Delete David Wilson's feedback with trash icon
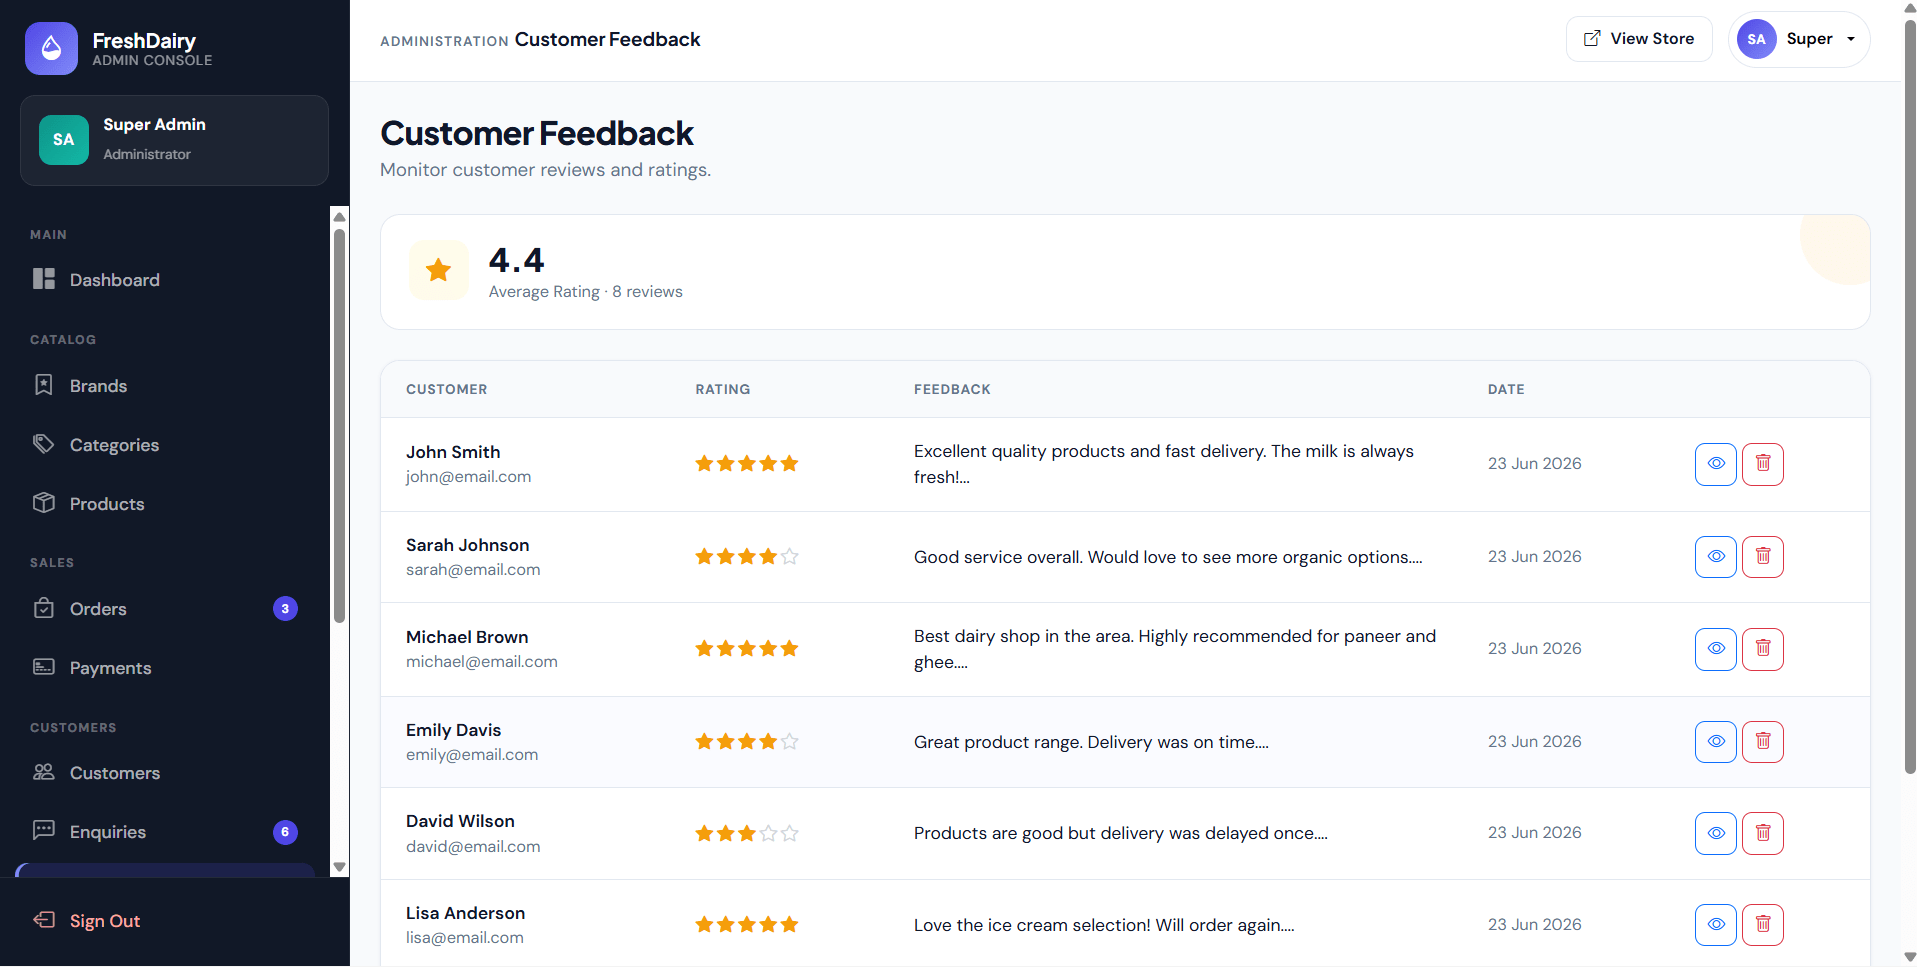 point(1762,833)
